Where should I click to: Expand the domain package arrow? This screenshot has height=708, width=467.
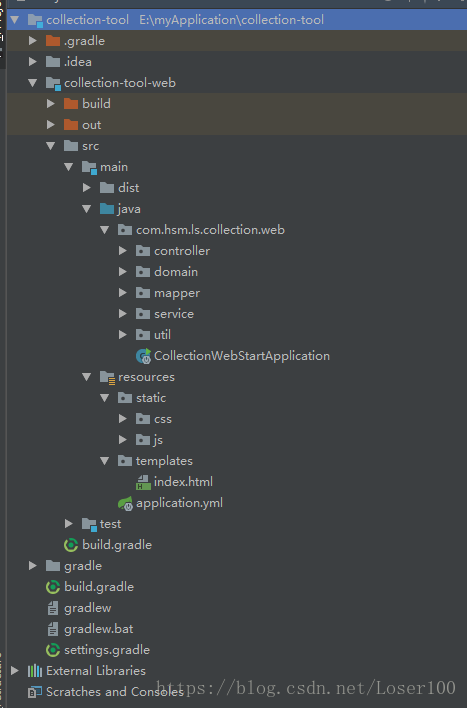pyautogui.click(x=122, y=271)
